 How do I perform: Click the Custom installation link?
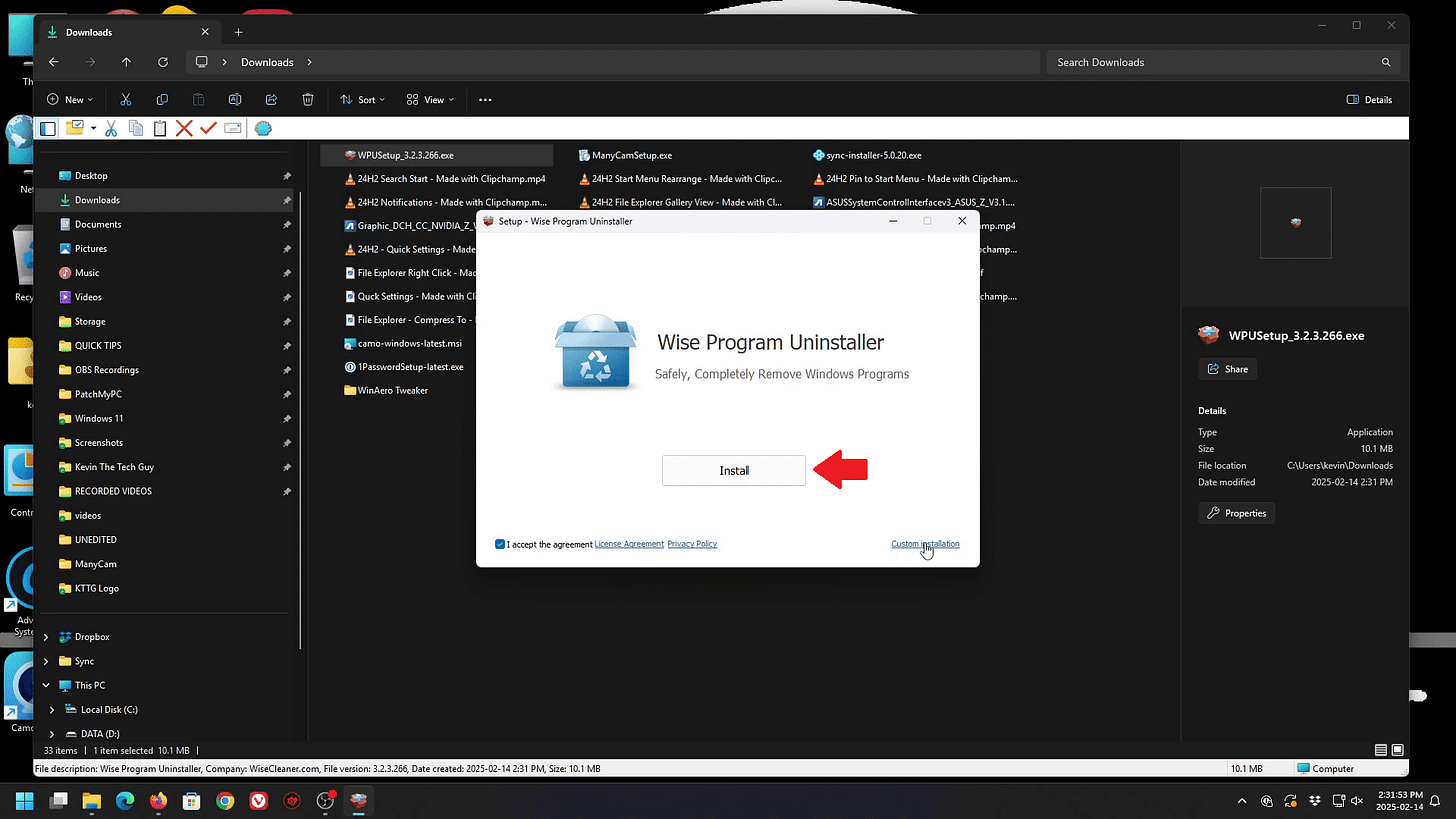(925, 544)
